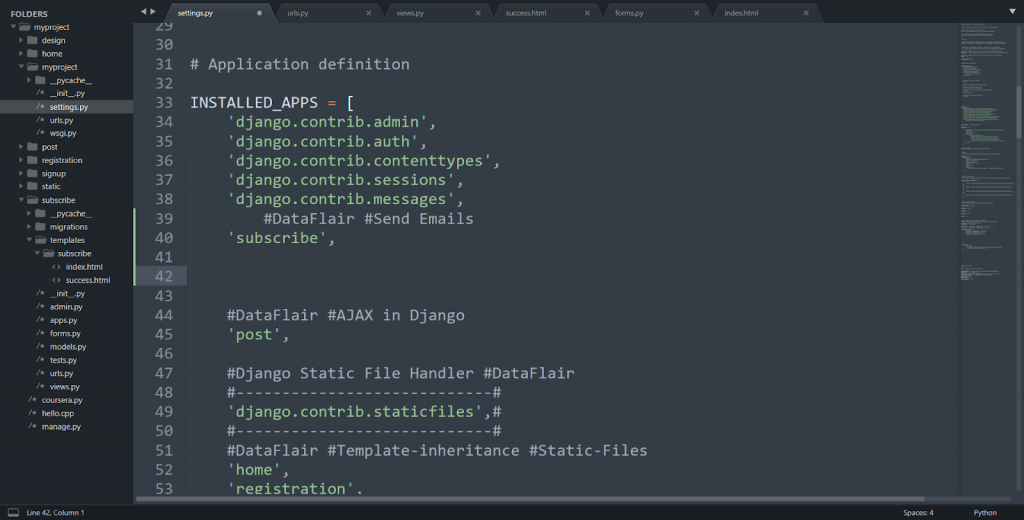Open the tab list dropdown arrow
This screenshot has height=520, width=1024.
point(1013,11)
